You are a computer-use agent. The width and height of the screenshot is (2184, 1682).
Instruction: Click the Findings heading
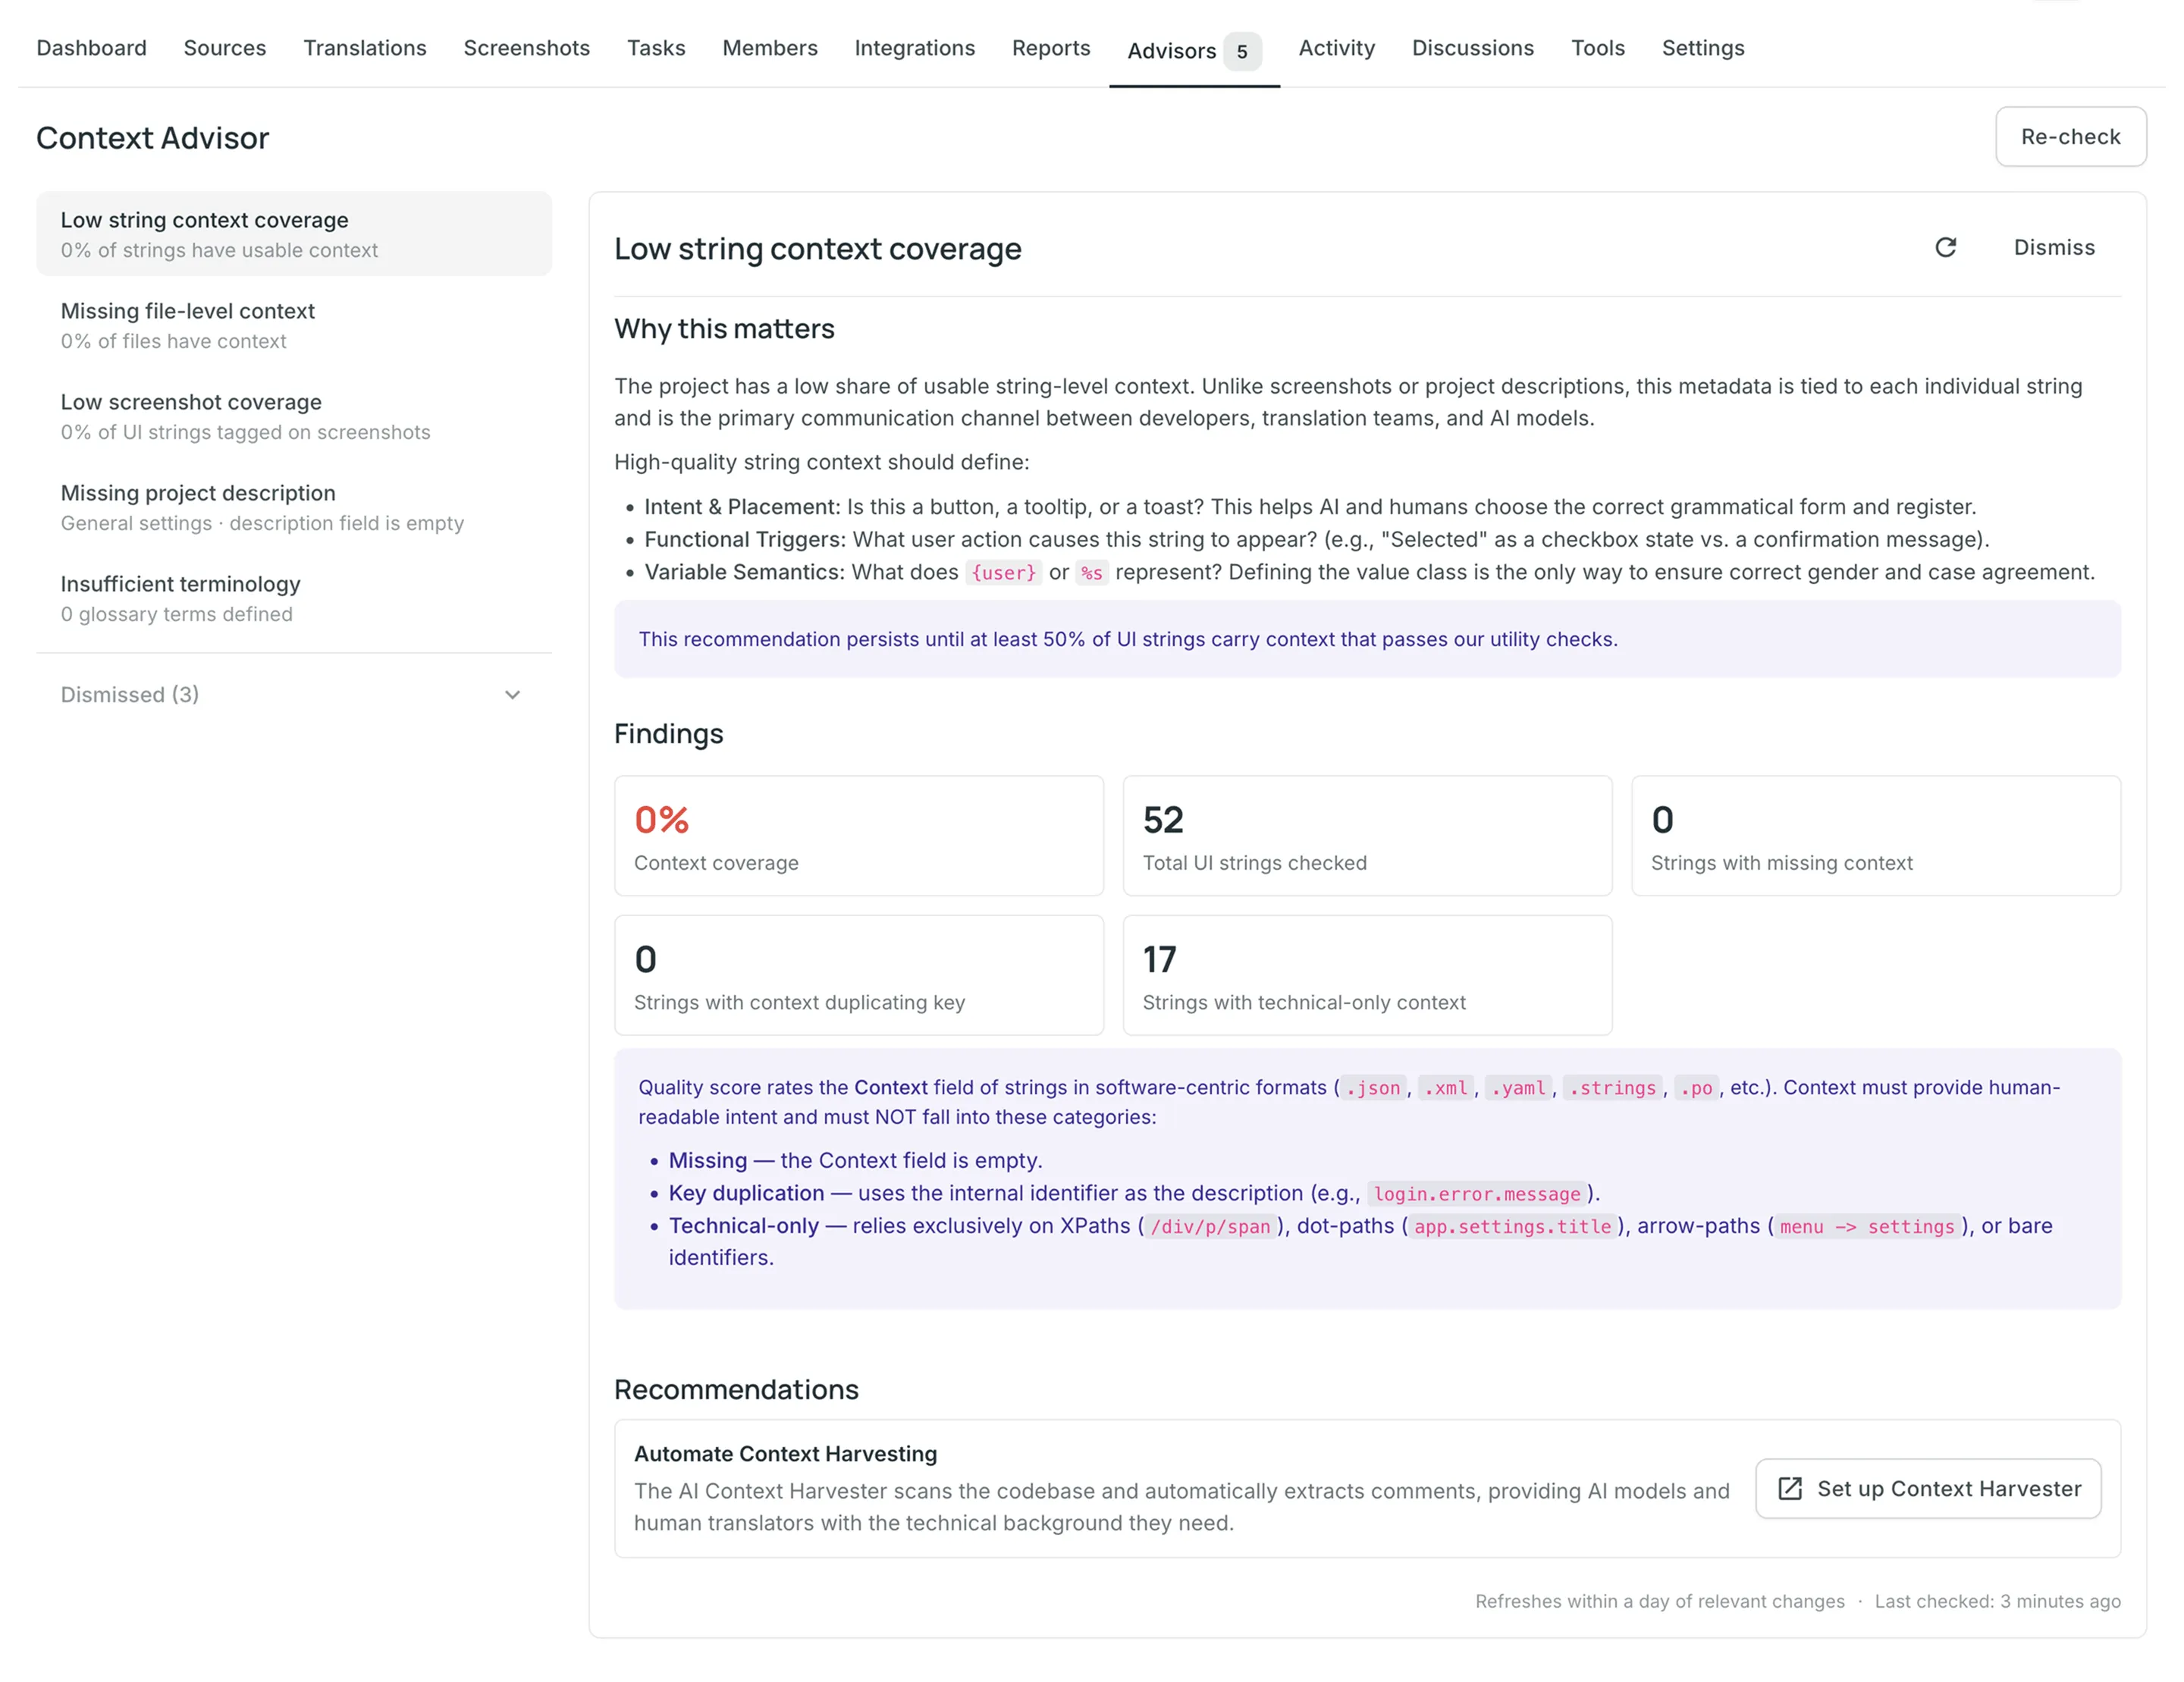click(669, 734)
